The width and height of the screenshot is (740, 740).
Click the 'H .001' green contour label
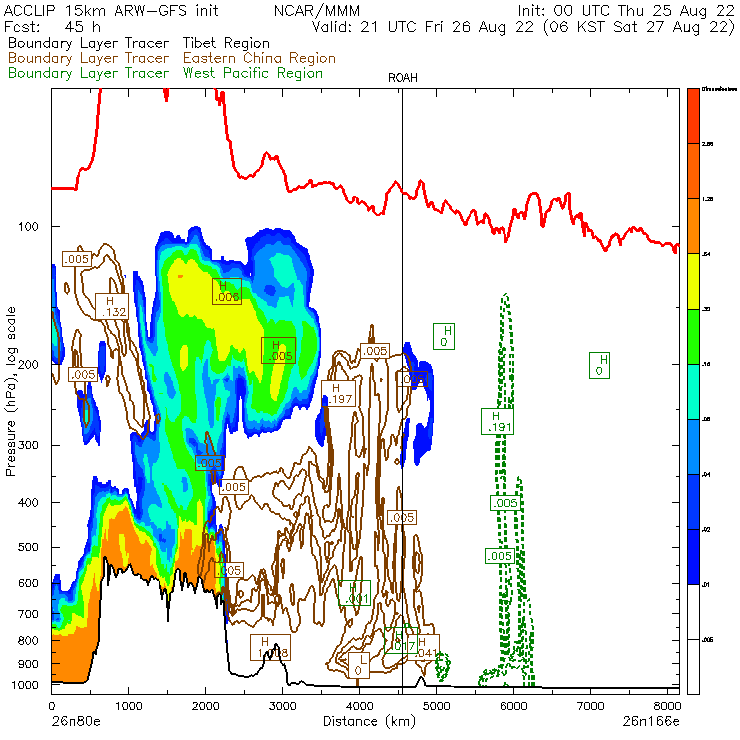coord(354,593)
